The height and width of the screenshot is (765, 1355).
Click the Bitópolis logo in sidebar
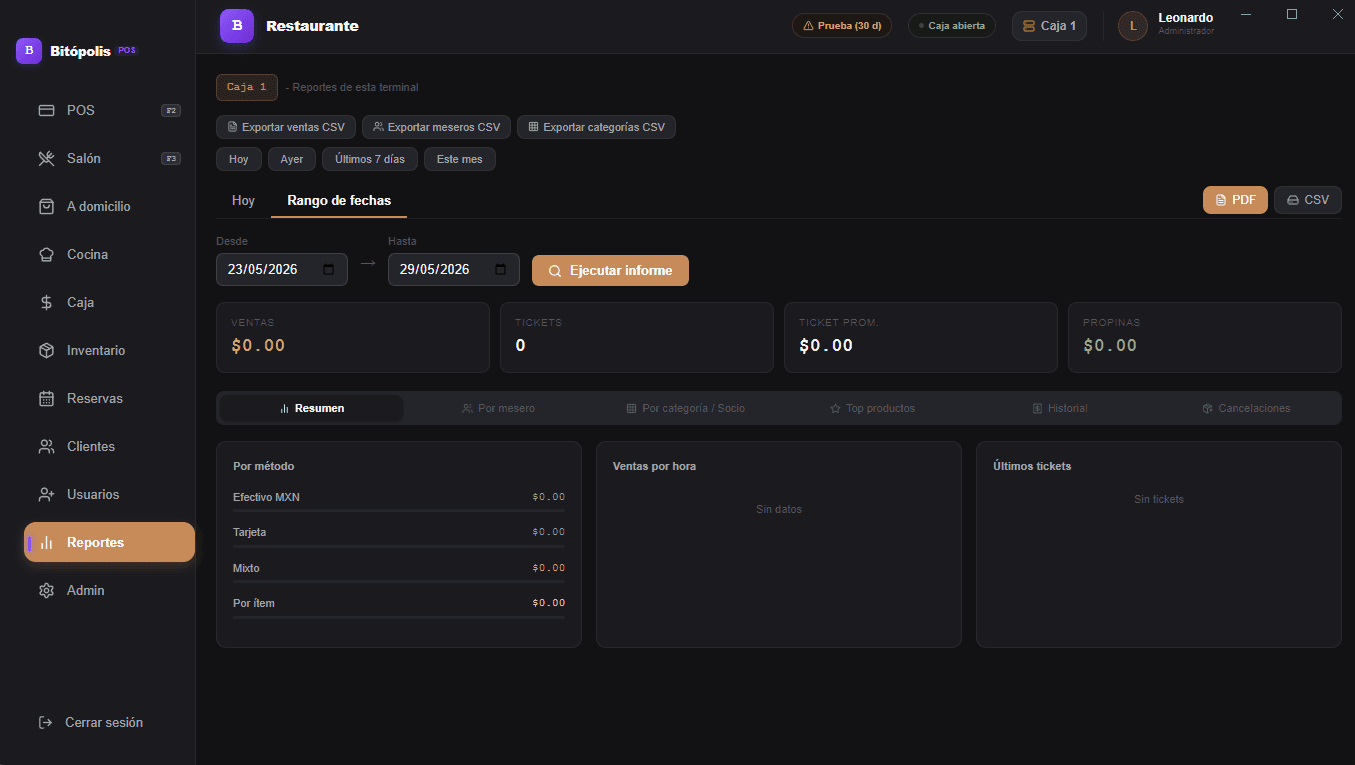29,50
